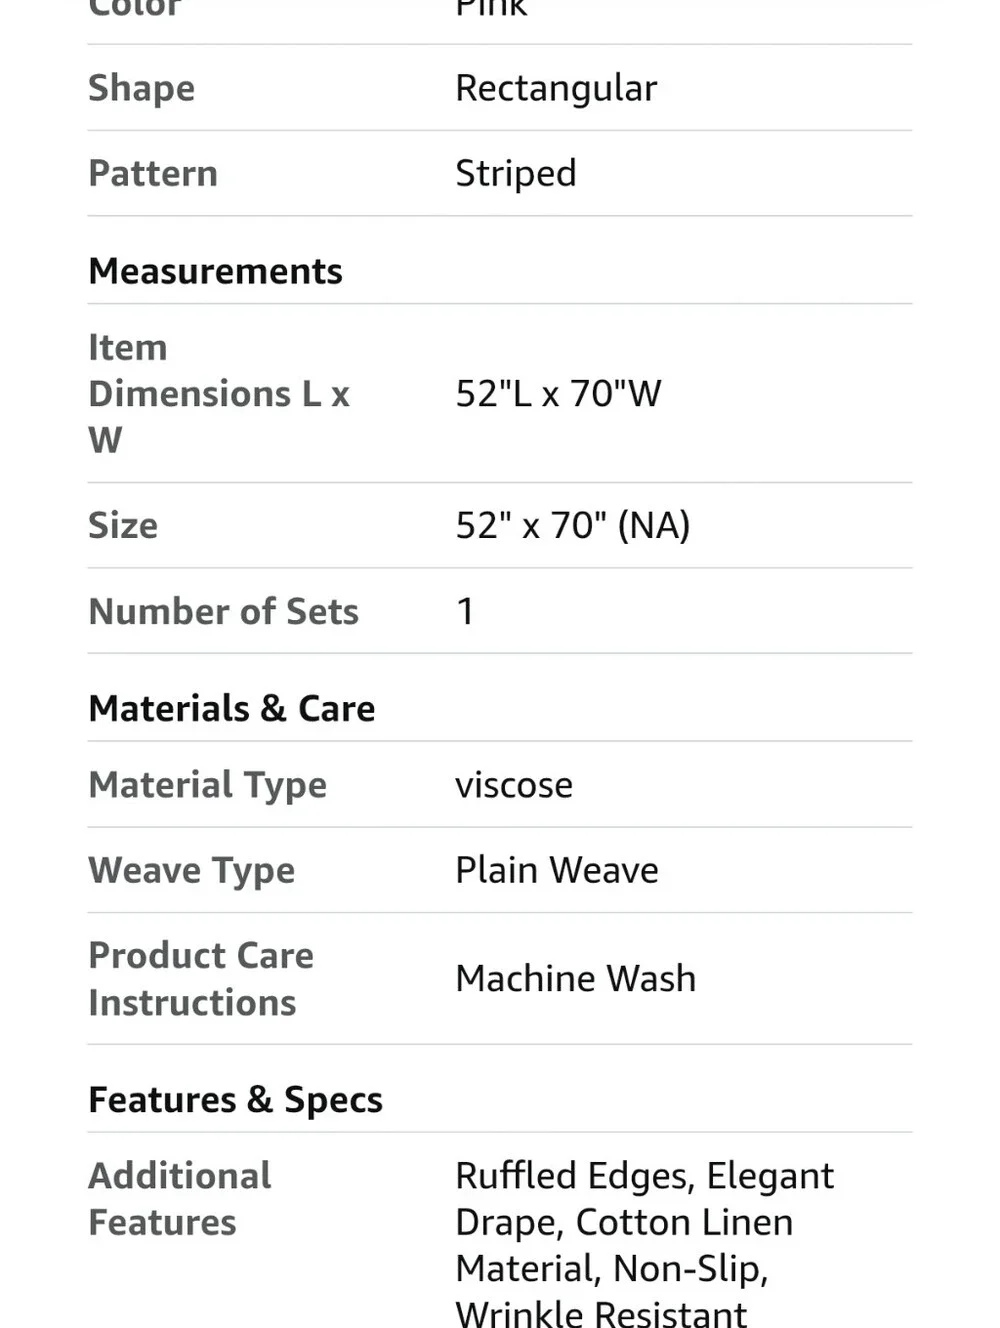Click the Materials & Care heading
This screenshot has width=1000, height=1328.
231,708
